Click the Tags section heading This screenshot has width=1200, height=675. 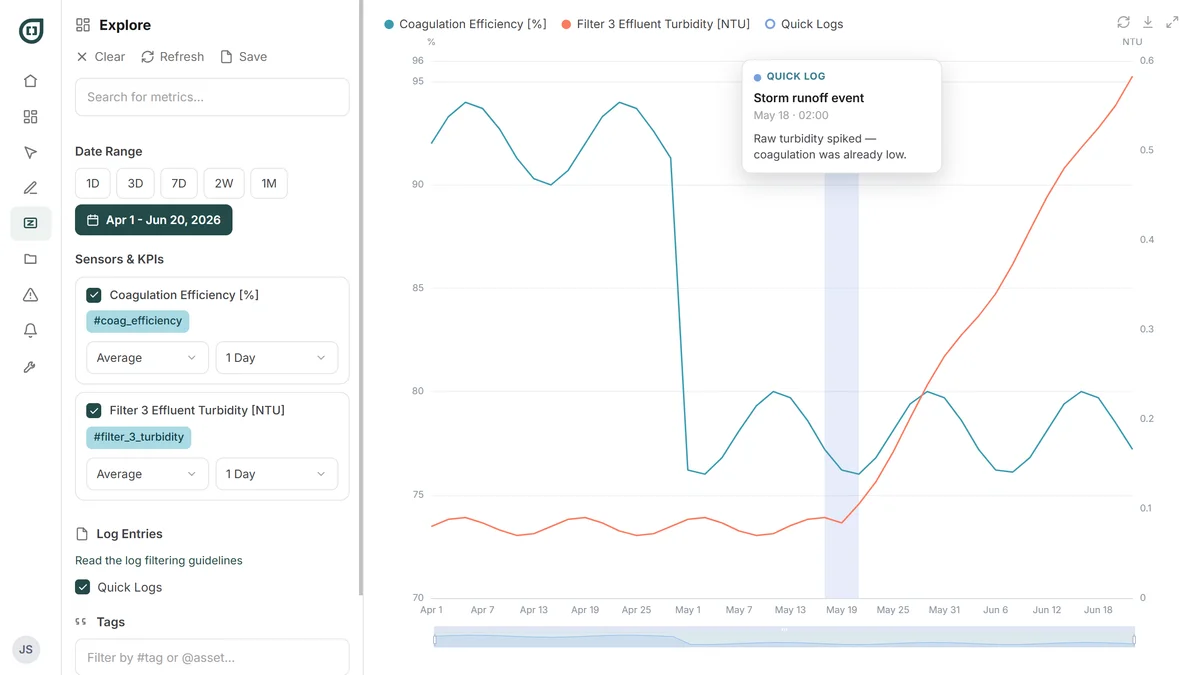pos(111,622)
